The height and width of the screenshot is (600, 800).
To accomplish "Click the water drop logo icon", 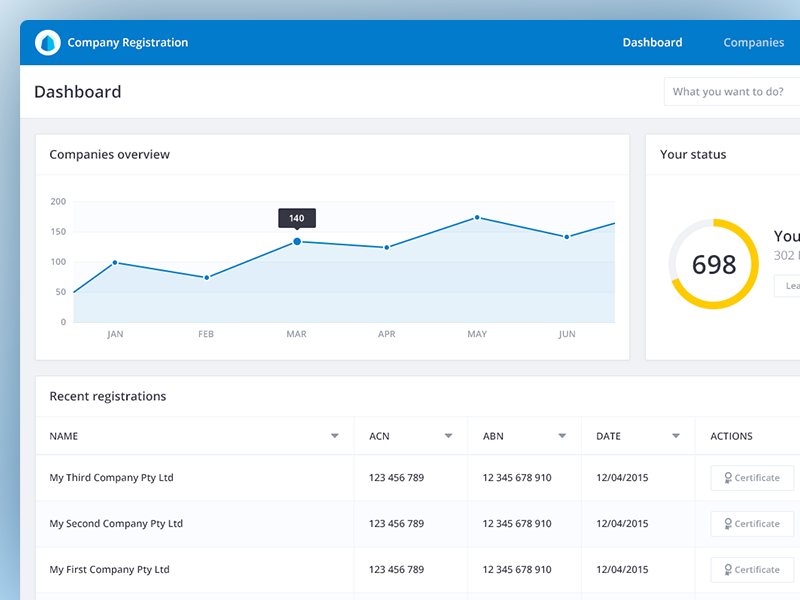I will (47, 42).
